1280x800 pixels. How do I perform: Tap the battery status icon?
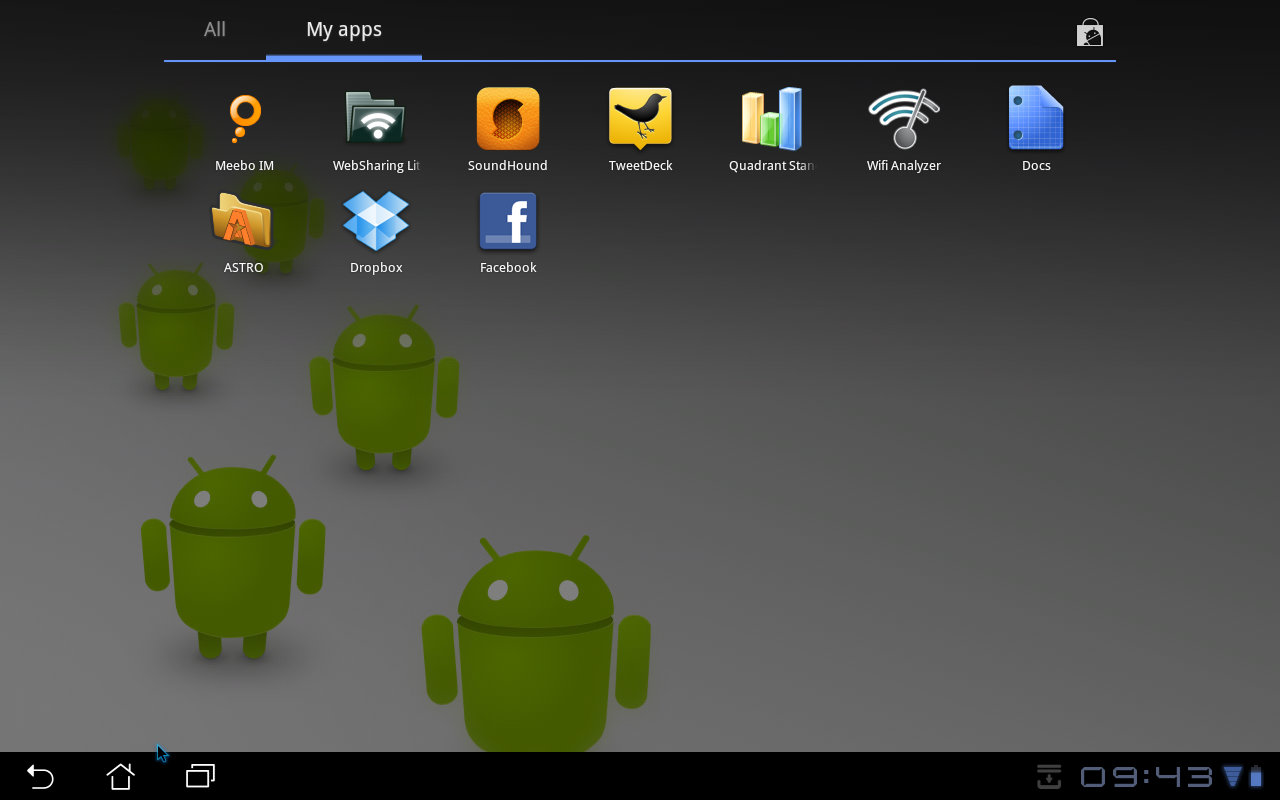click(1256, 776)
